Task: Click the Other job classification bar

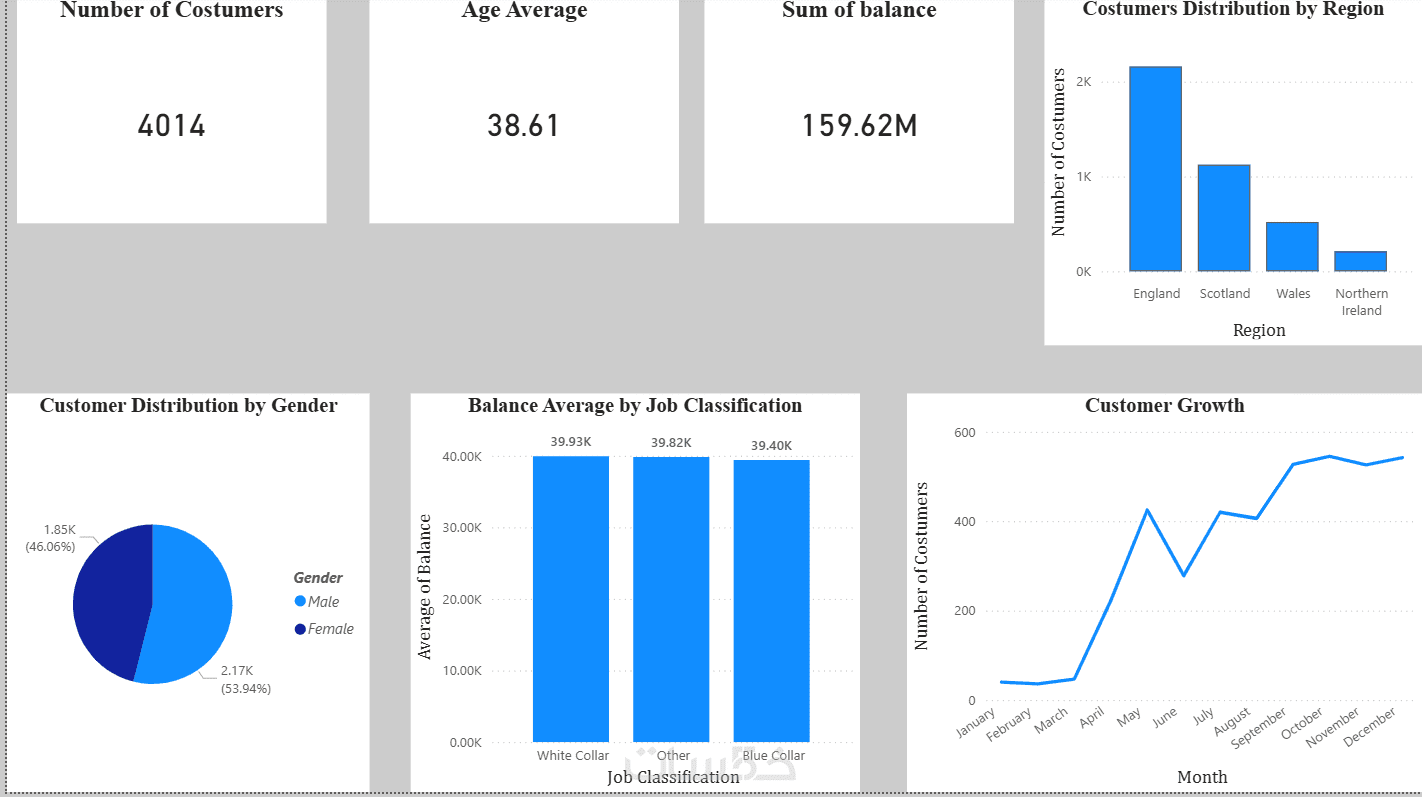Action: pyautogui.click(x=671, y=599)
